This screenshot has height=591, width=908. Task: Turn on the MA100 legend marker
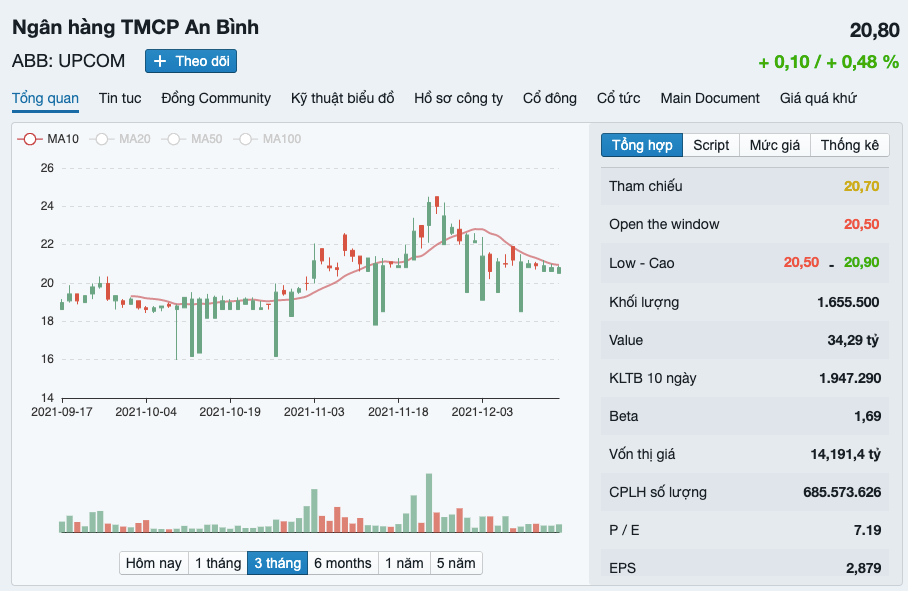[x=246, y=139]
